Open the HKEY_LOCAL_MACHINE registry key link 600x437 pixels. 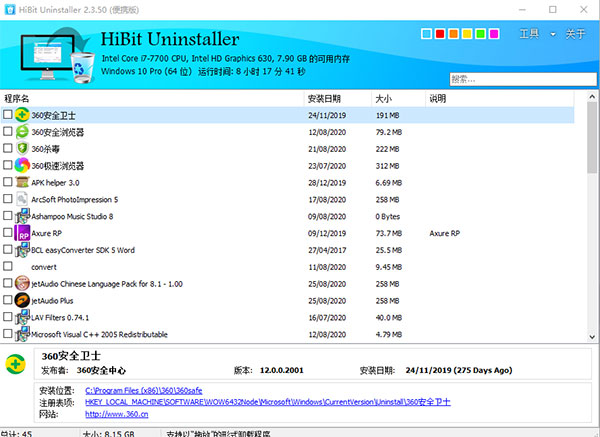pyautogui.click(x=267, y=402)
